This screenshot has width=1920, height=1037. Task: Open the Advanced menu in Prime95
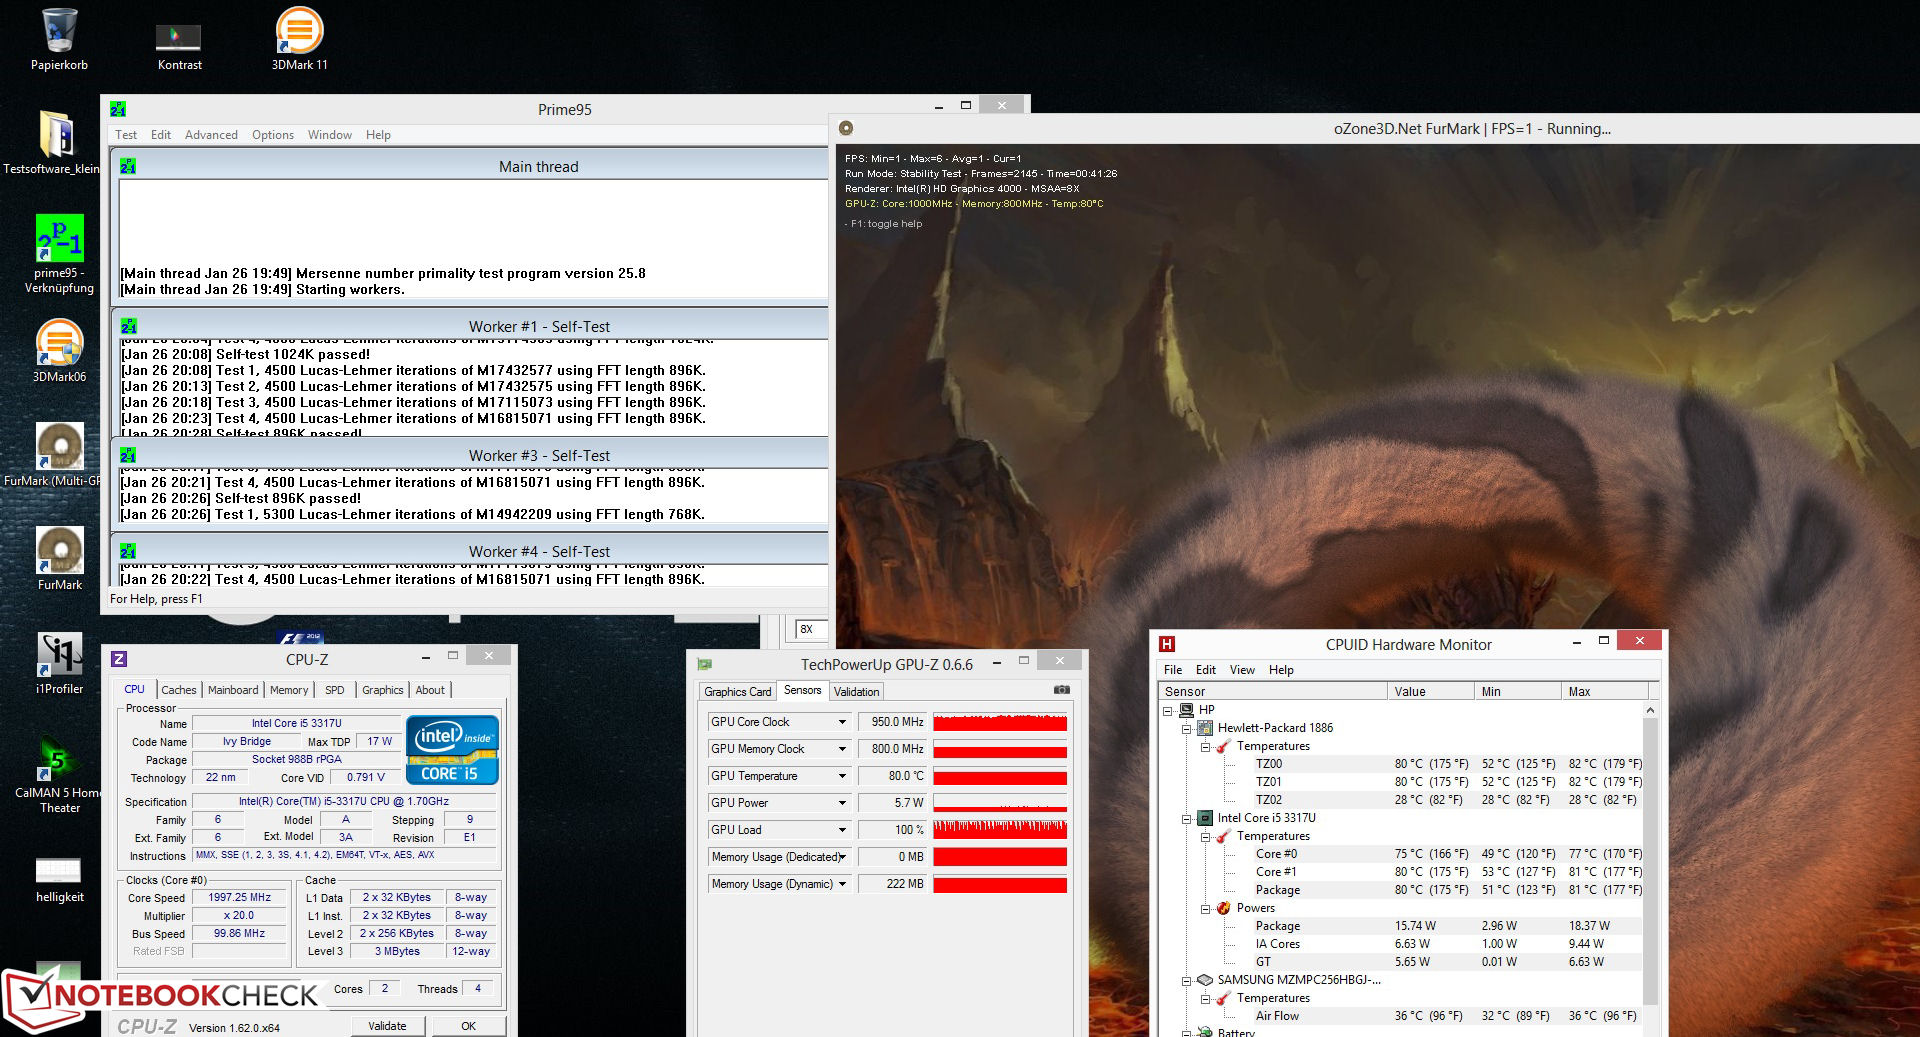pyautogui.click(x=211, y=135)
